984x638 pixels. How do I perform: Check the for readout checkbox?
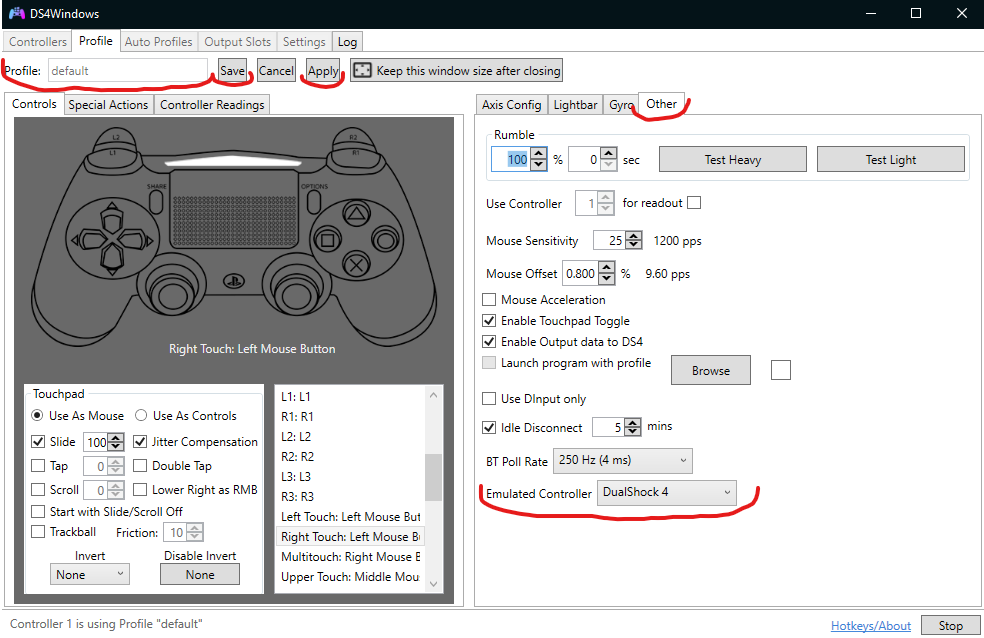[694, 203]
